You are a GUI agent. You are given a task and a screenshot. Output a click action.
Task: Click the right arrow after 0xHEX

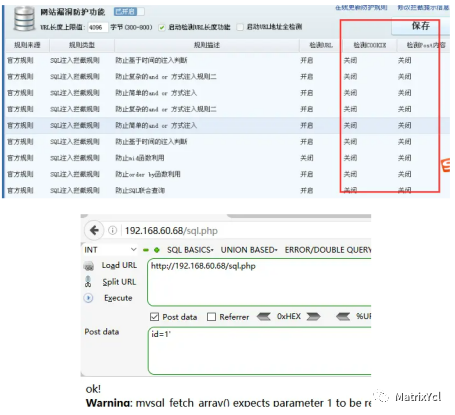coord(313,316)
